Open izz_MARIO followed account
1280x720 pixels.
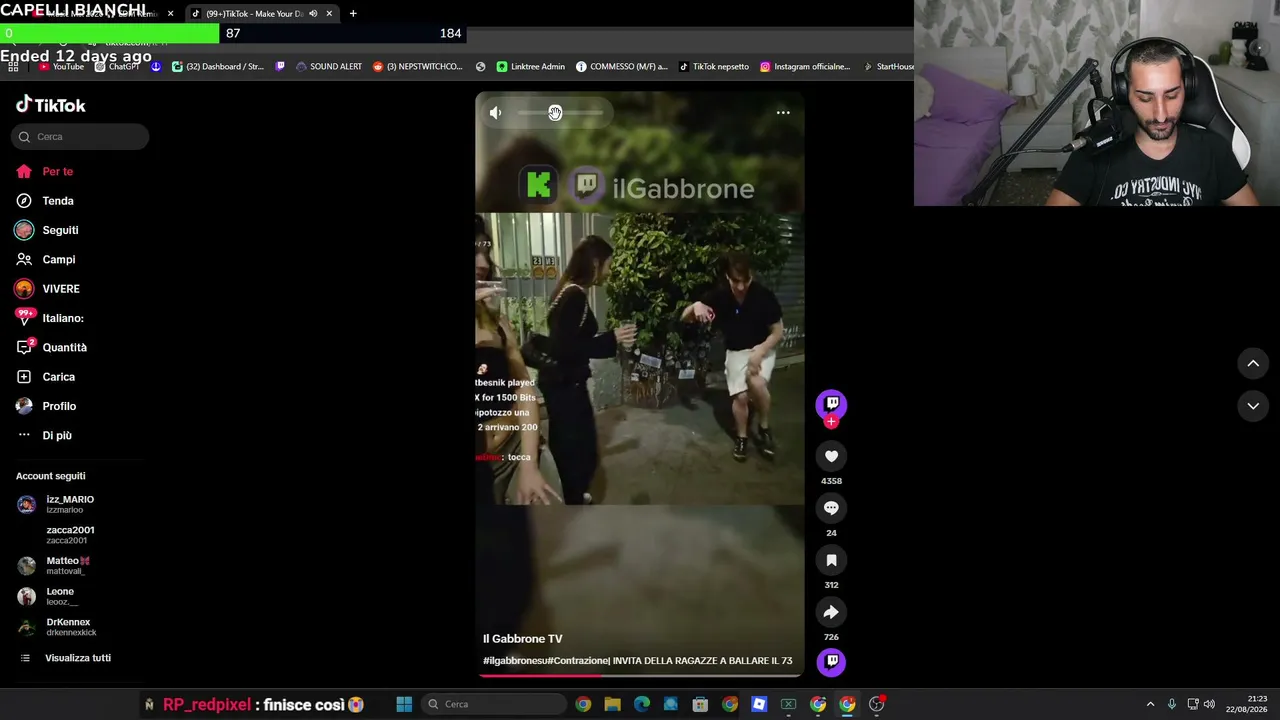[x=58, y=504]
